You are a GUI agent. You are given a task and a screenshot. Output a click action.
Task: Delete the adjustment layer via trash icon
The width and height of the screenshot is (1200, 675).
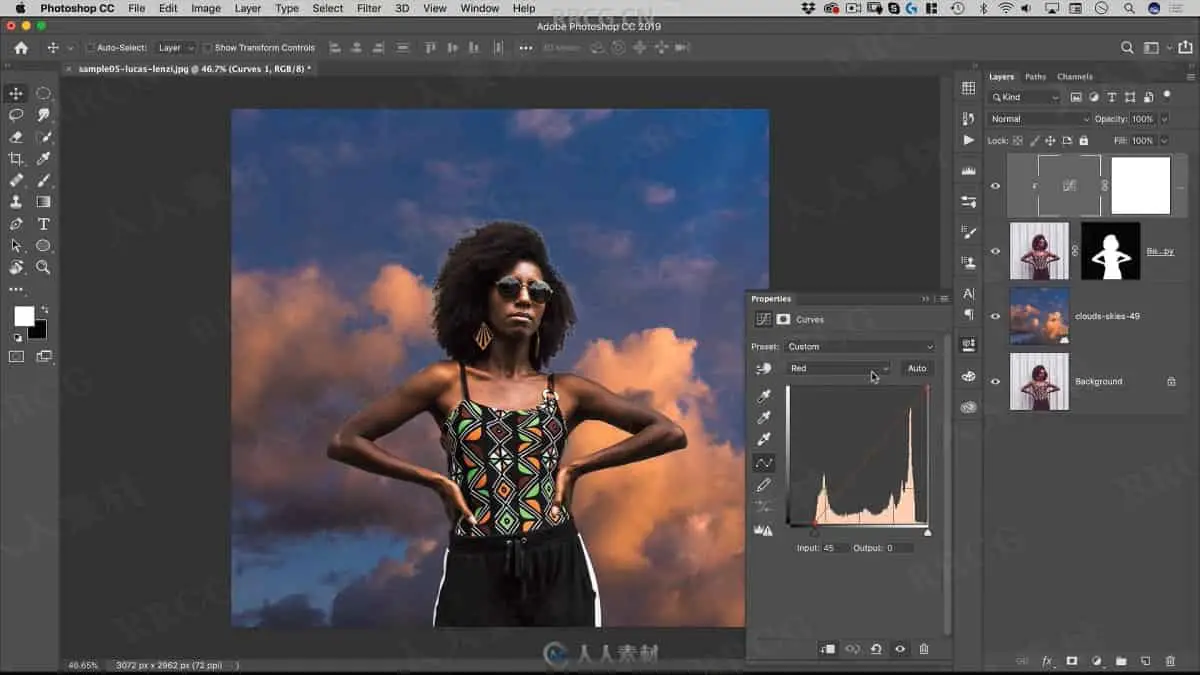coord(923,649)
